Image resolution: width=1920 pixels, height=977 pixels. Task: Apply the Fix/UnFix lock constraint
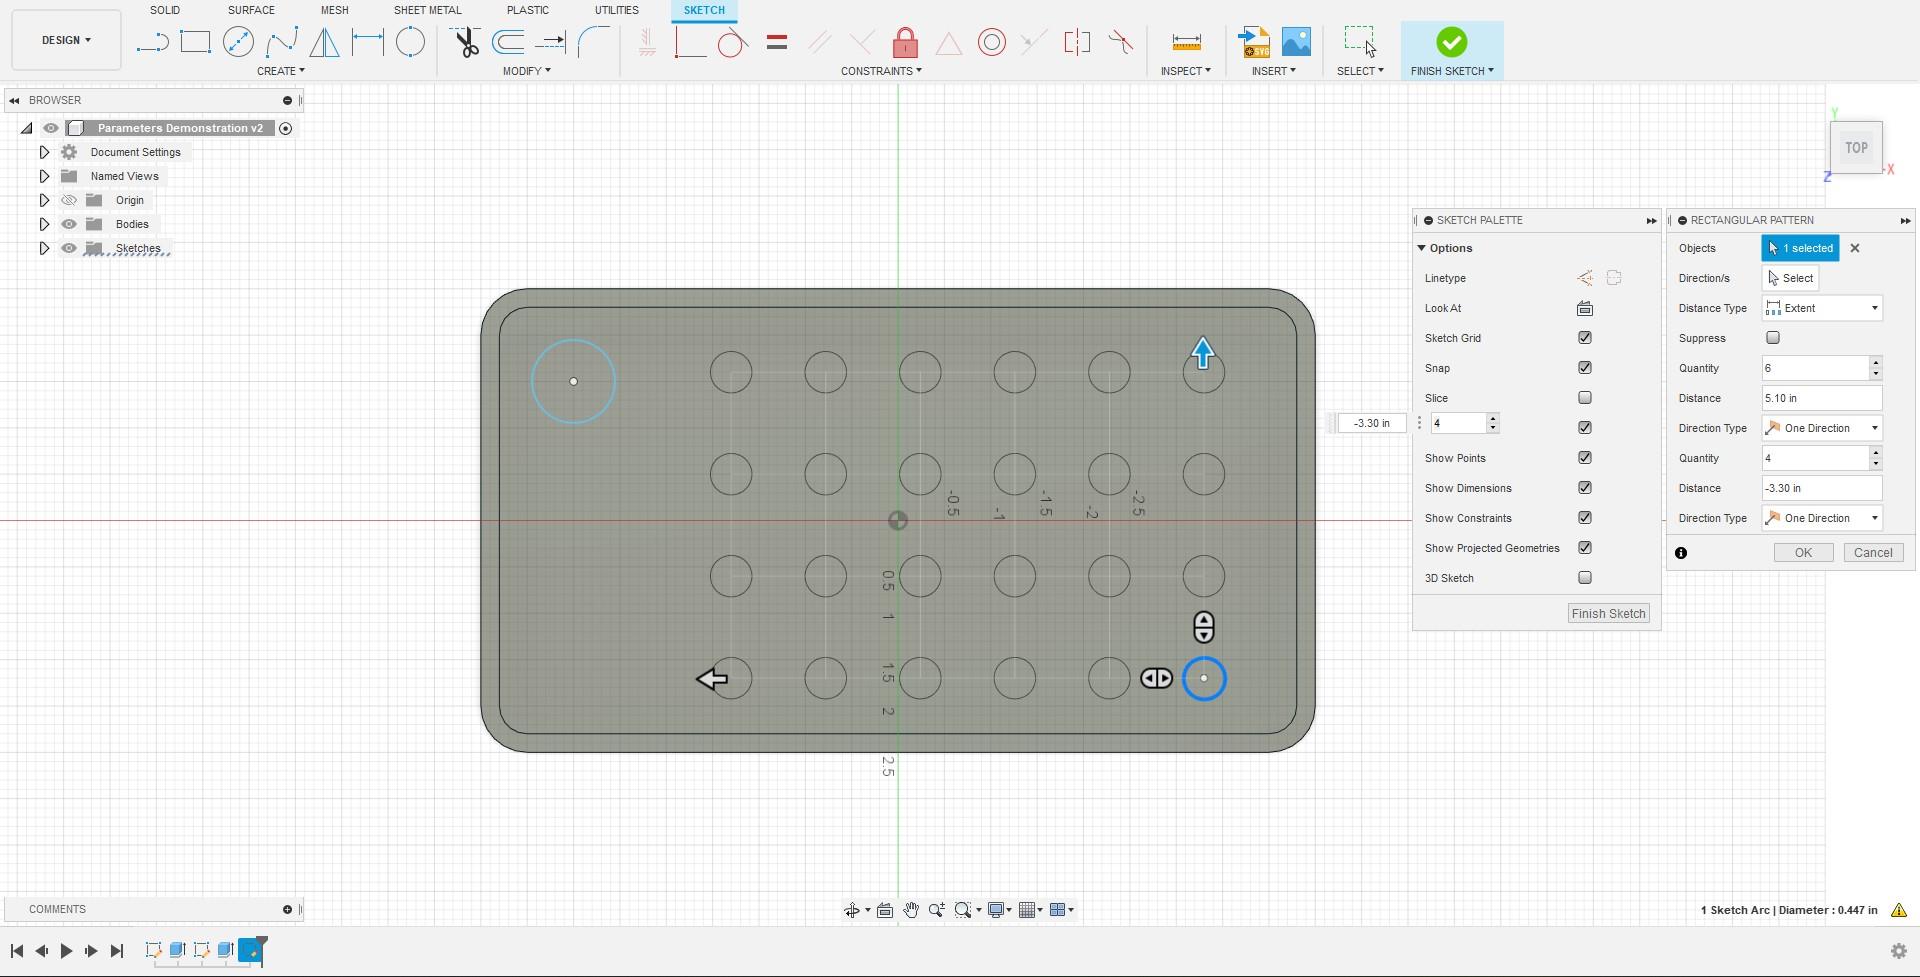coord(905,42)
